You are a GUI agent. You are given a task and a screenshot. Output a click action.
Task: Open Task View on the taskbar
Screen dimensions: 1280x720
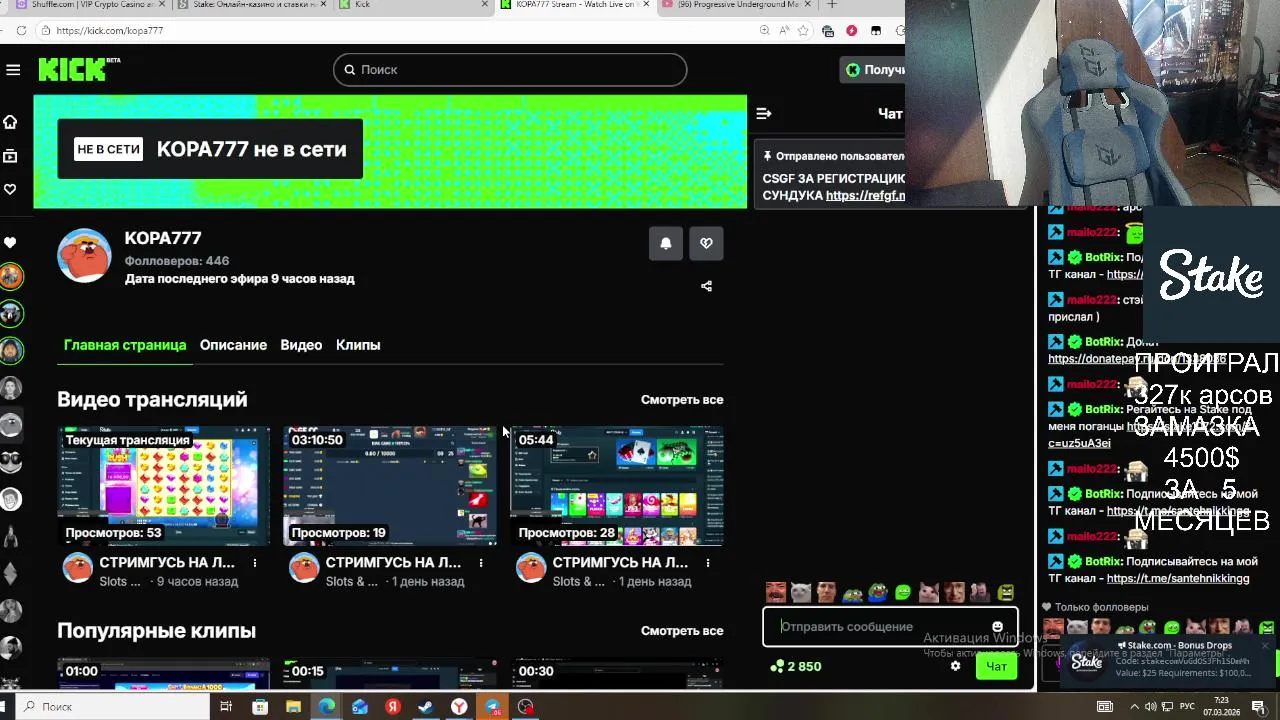coord(226,707)
